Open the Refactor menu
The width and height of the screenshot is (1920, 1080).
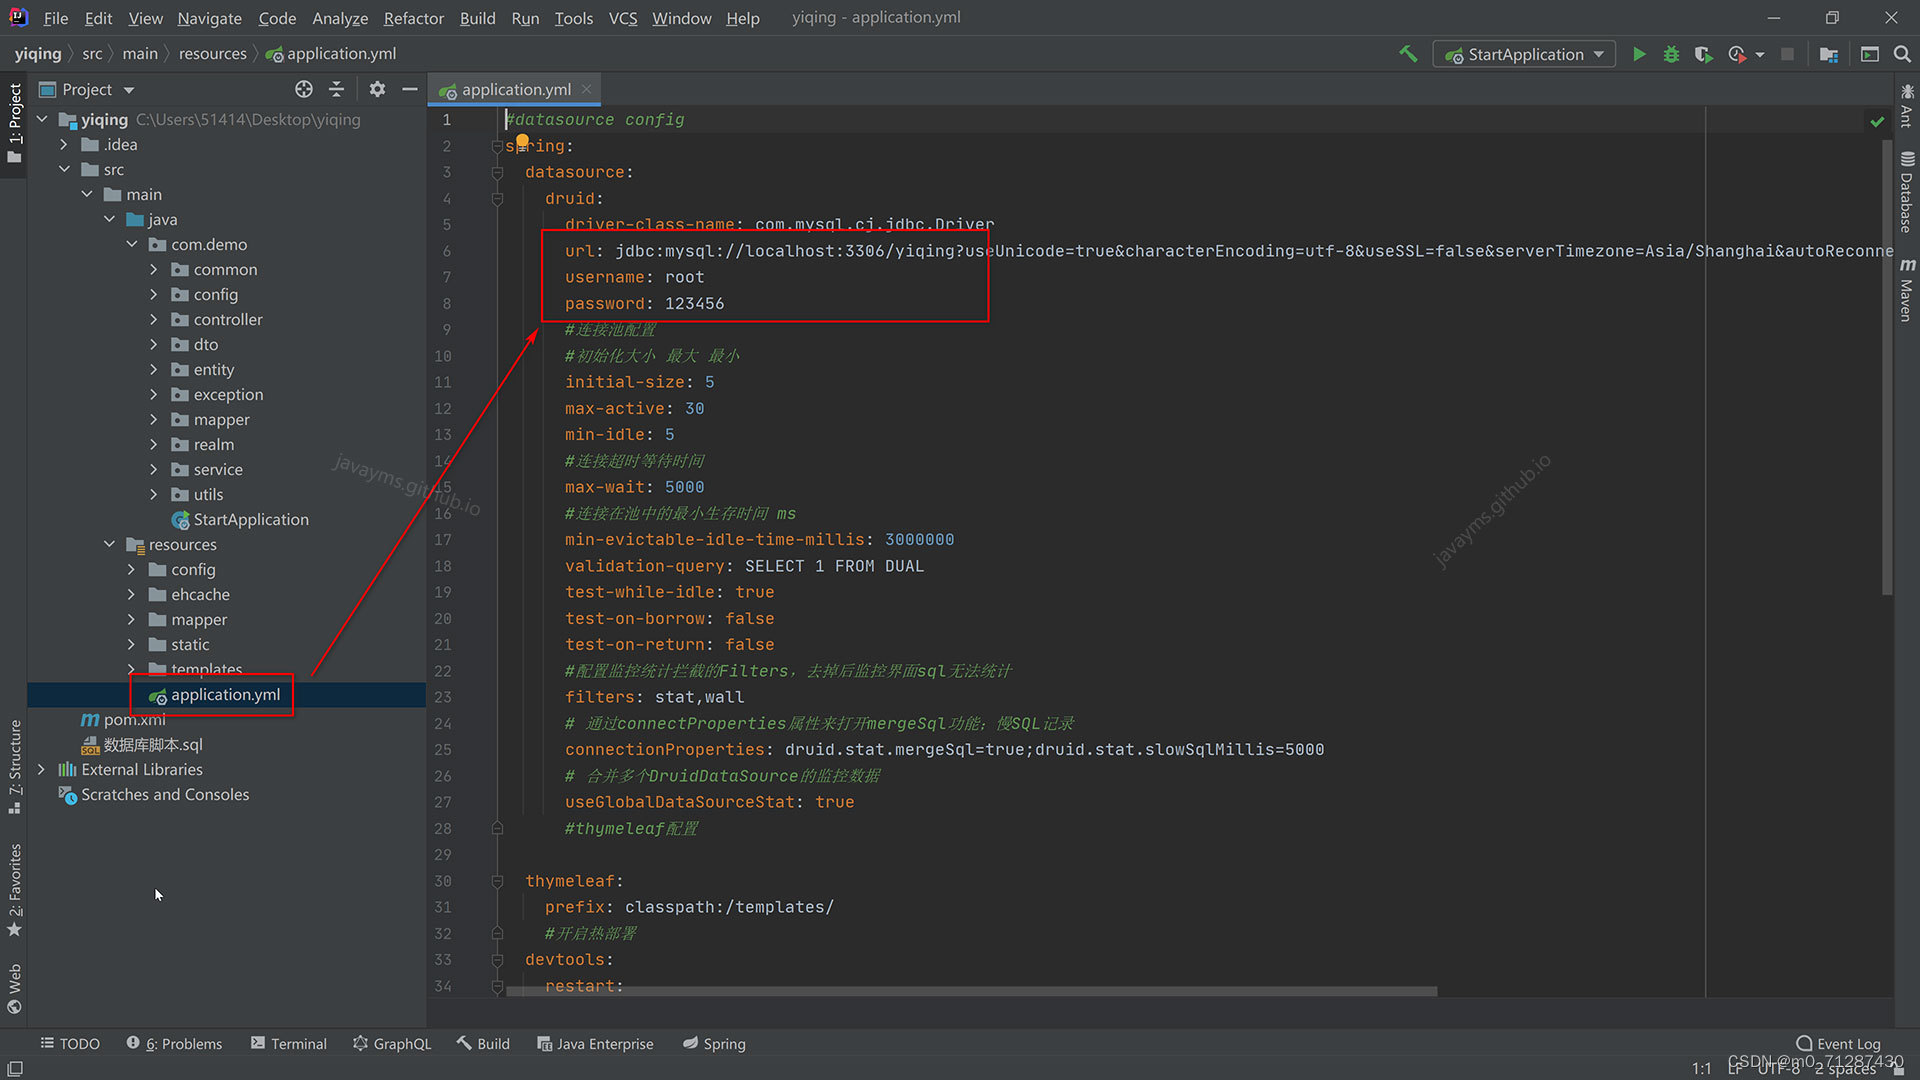click(413, 18)
